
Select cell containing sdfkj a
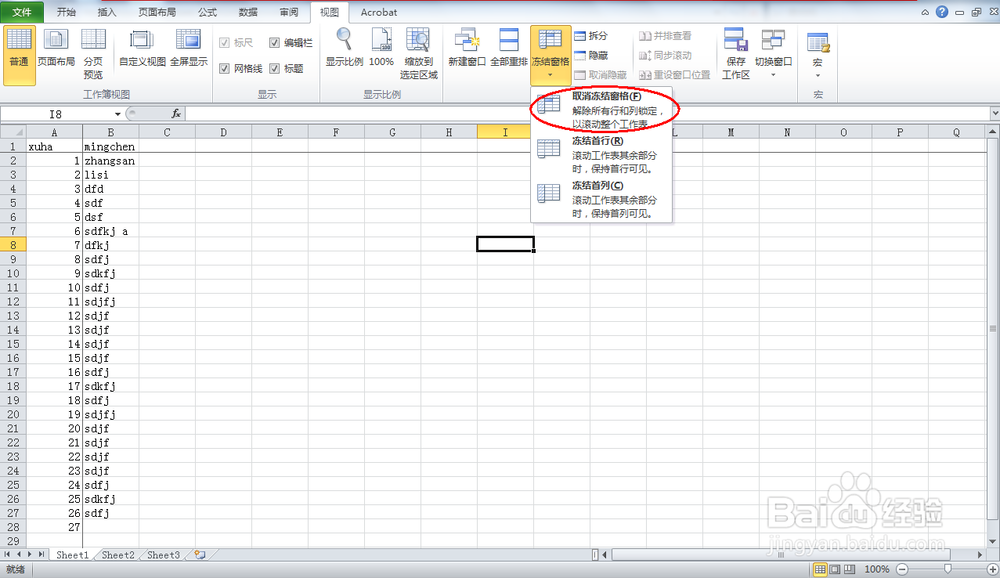(x=110, y=231)
